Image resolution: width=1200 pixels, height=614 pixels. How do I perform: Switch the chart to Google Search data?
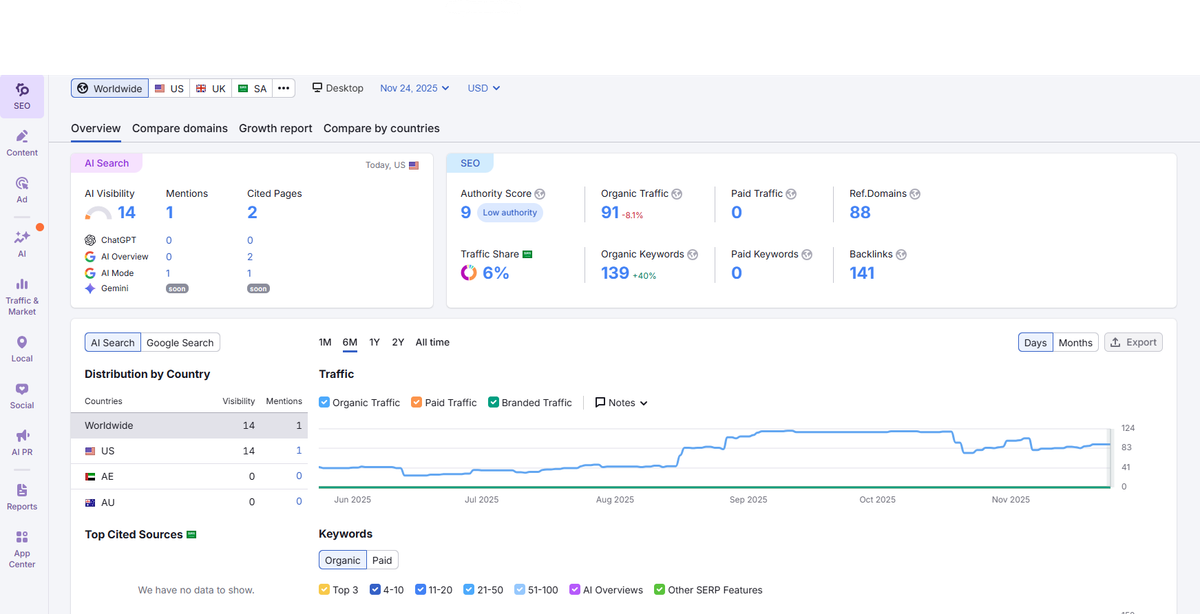pyautogui.click(x=180, y=342)
